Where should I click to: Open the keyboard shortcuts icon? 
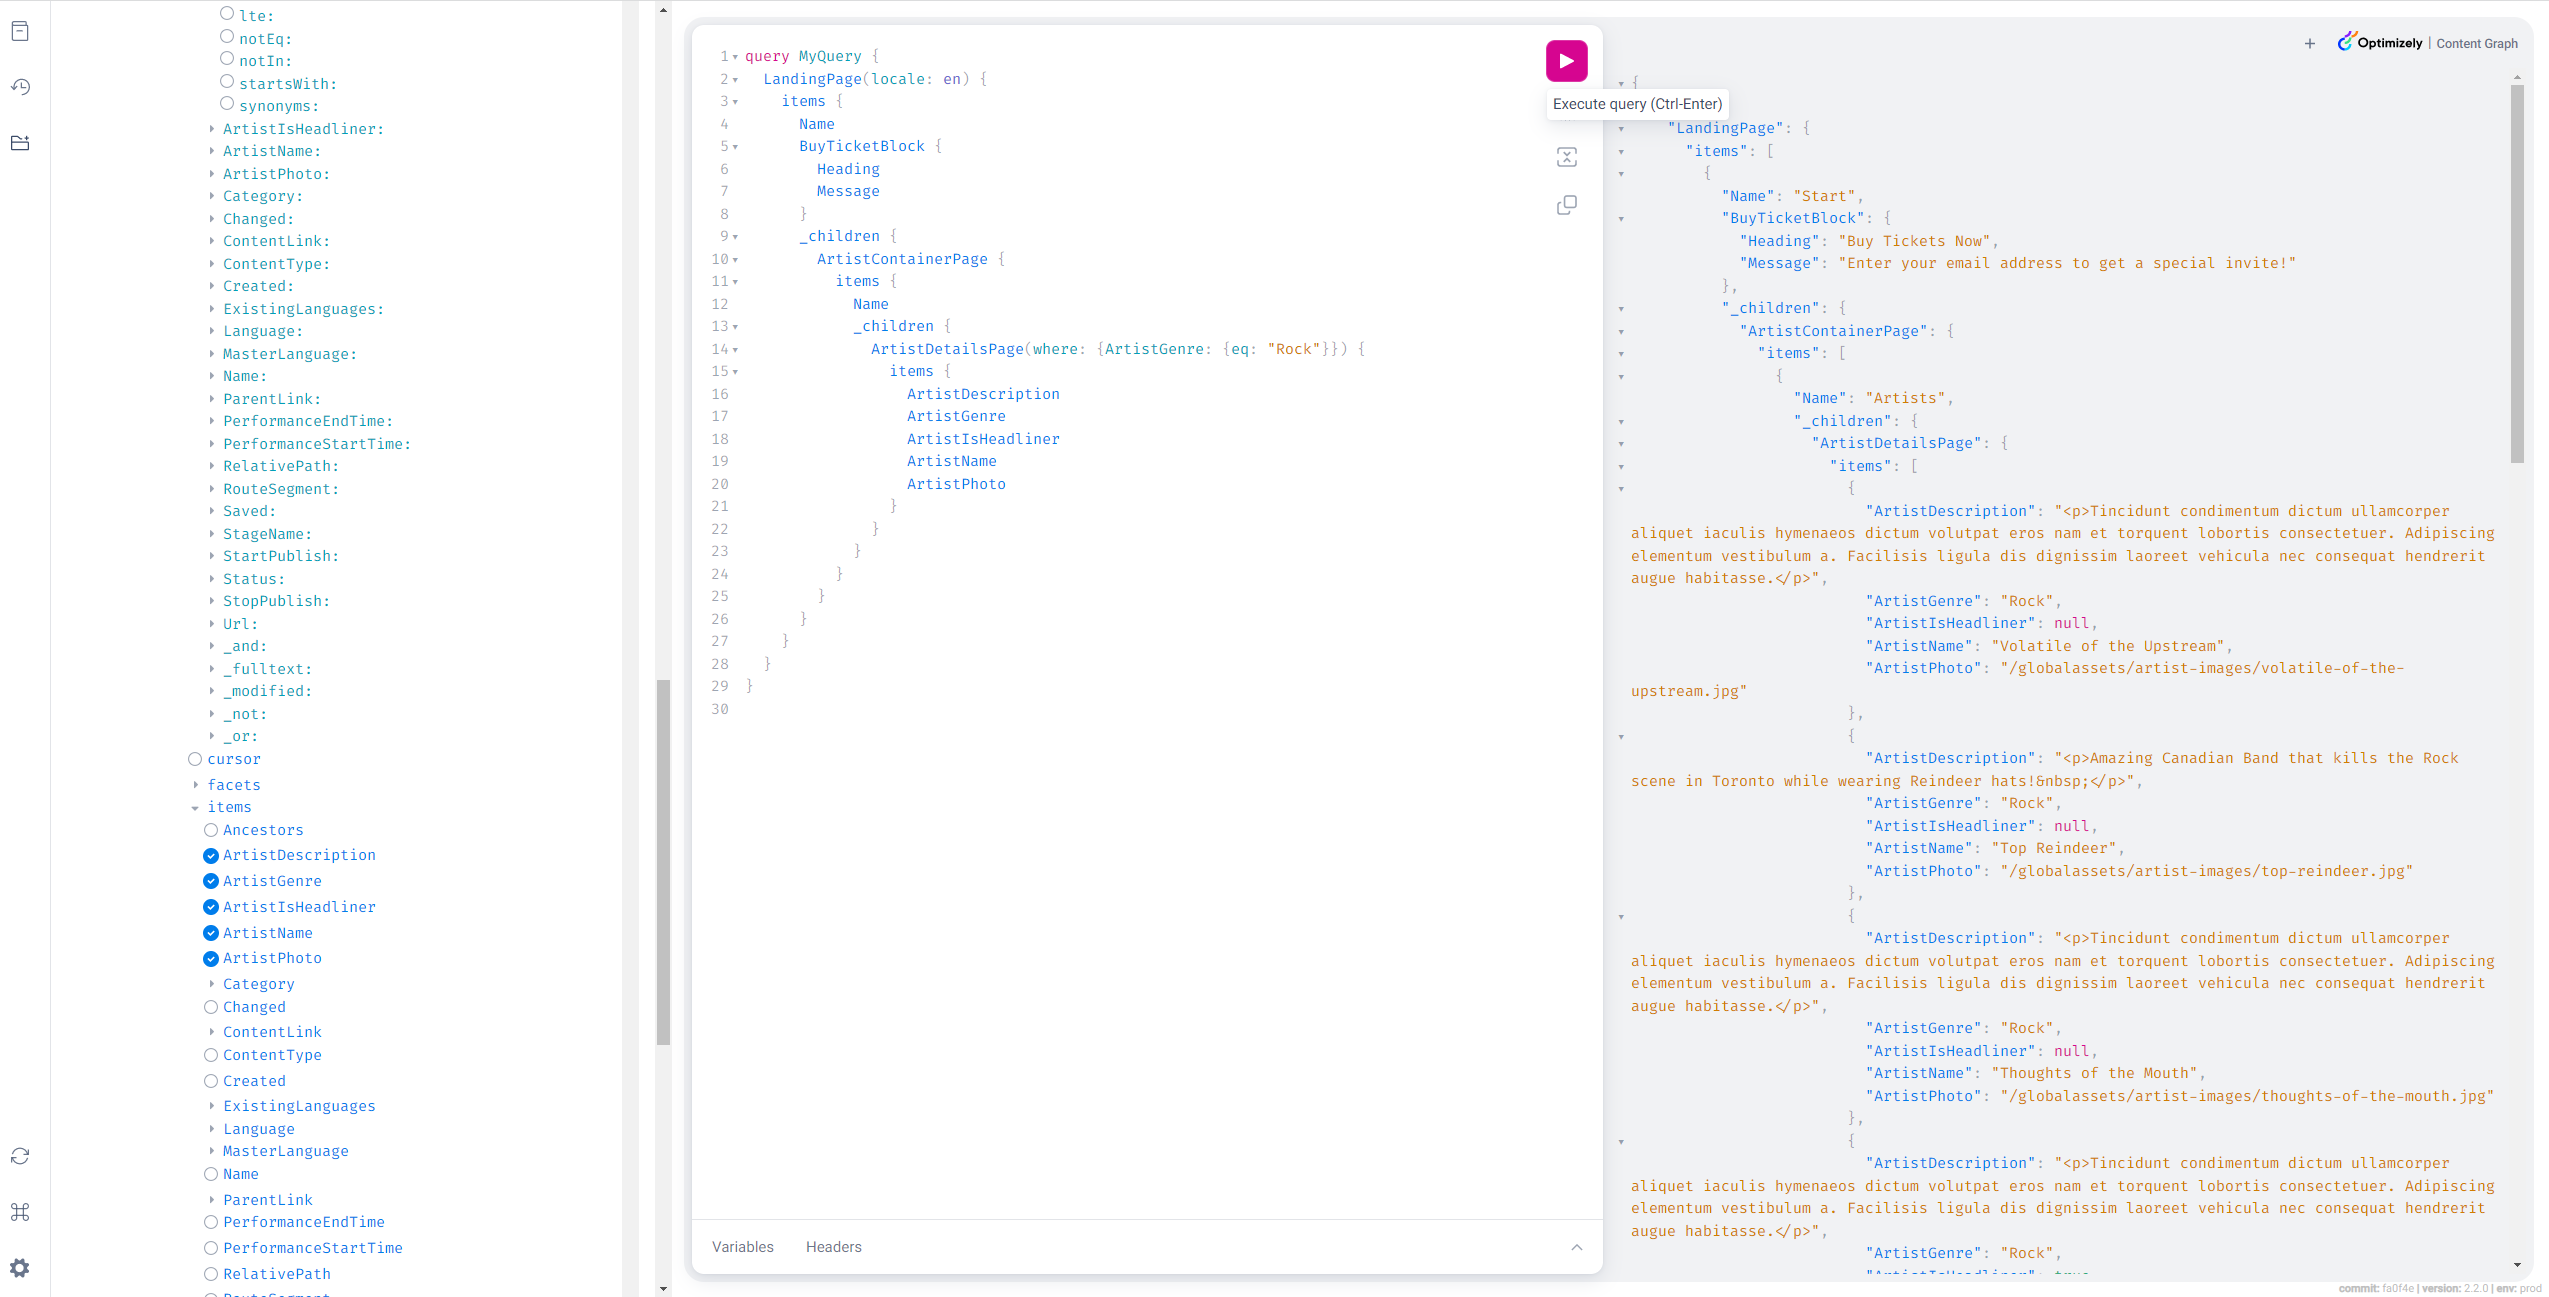[x=20, y=1212]
